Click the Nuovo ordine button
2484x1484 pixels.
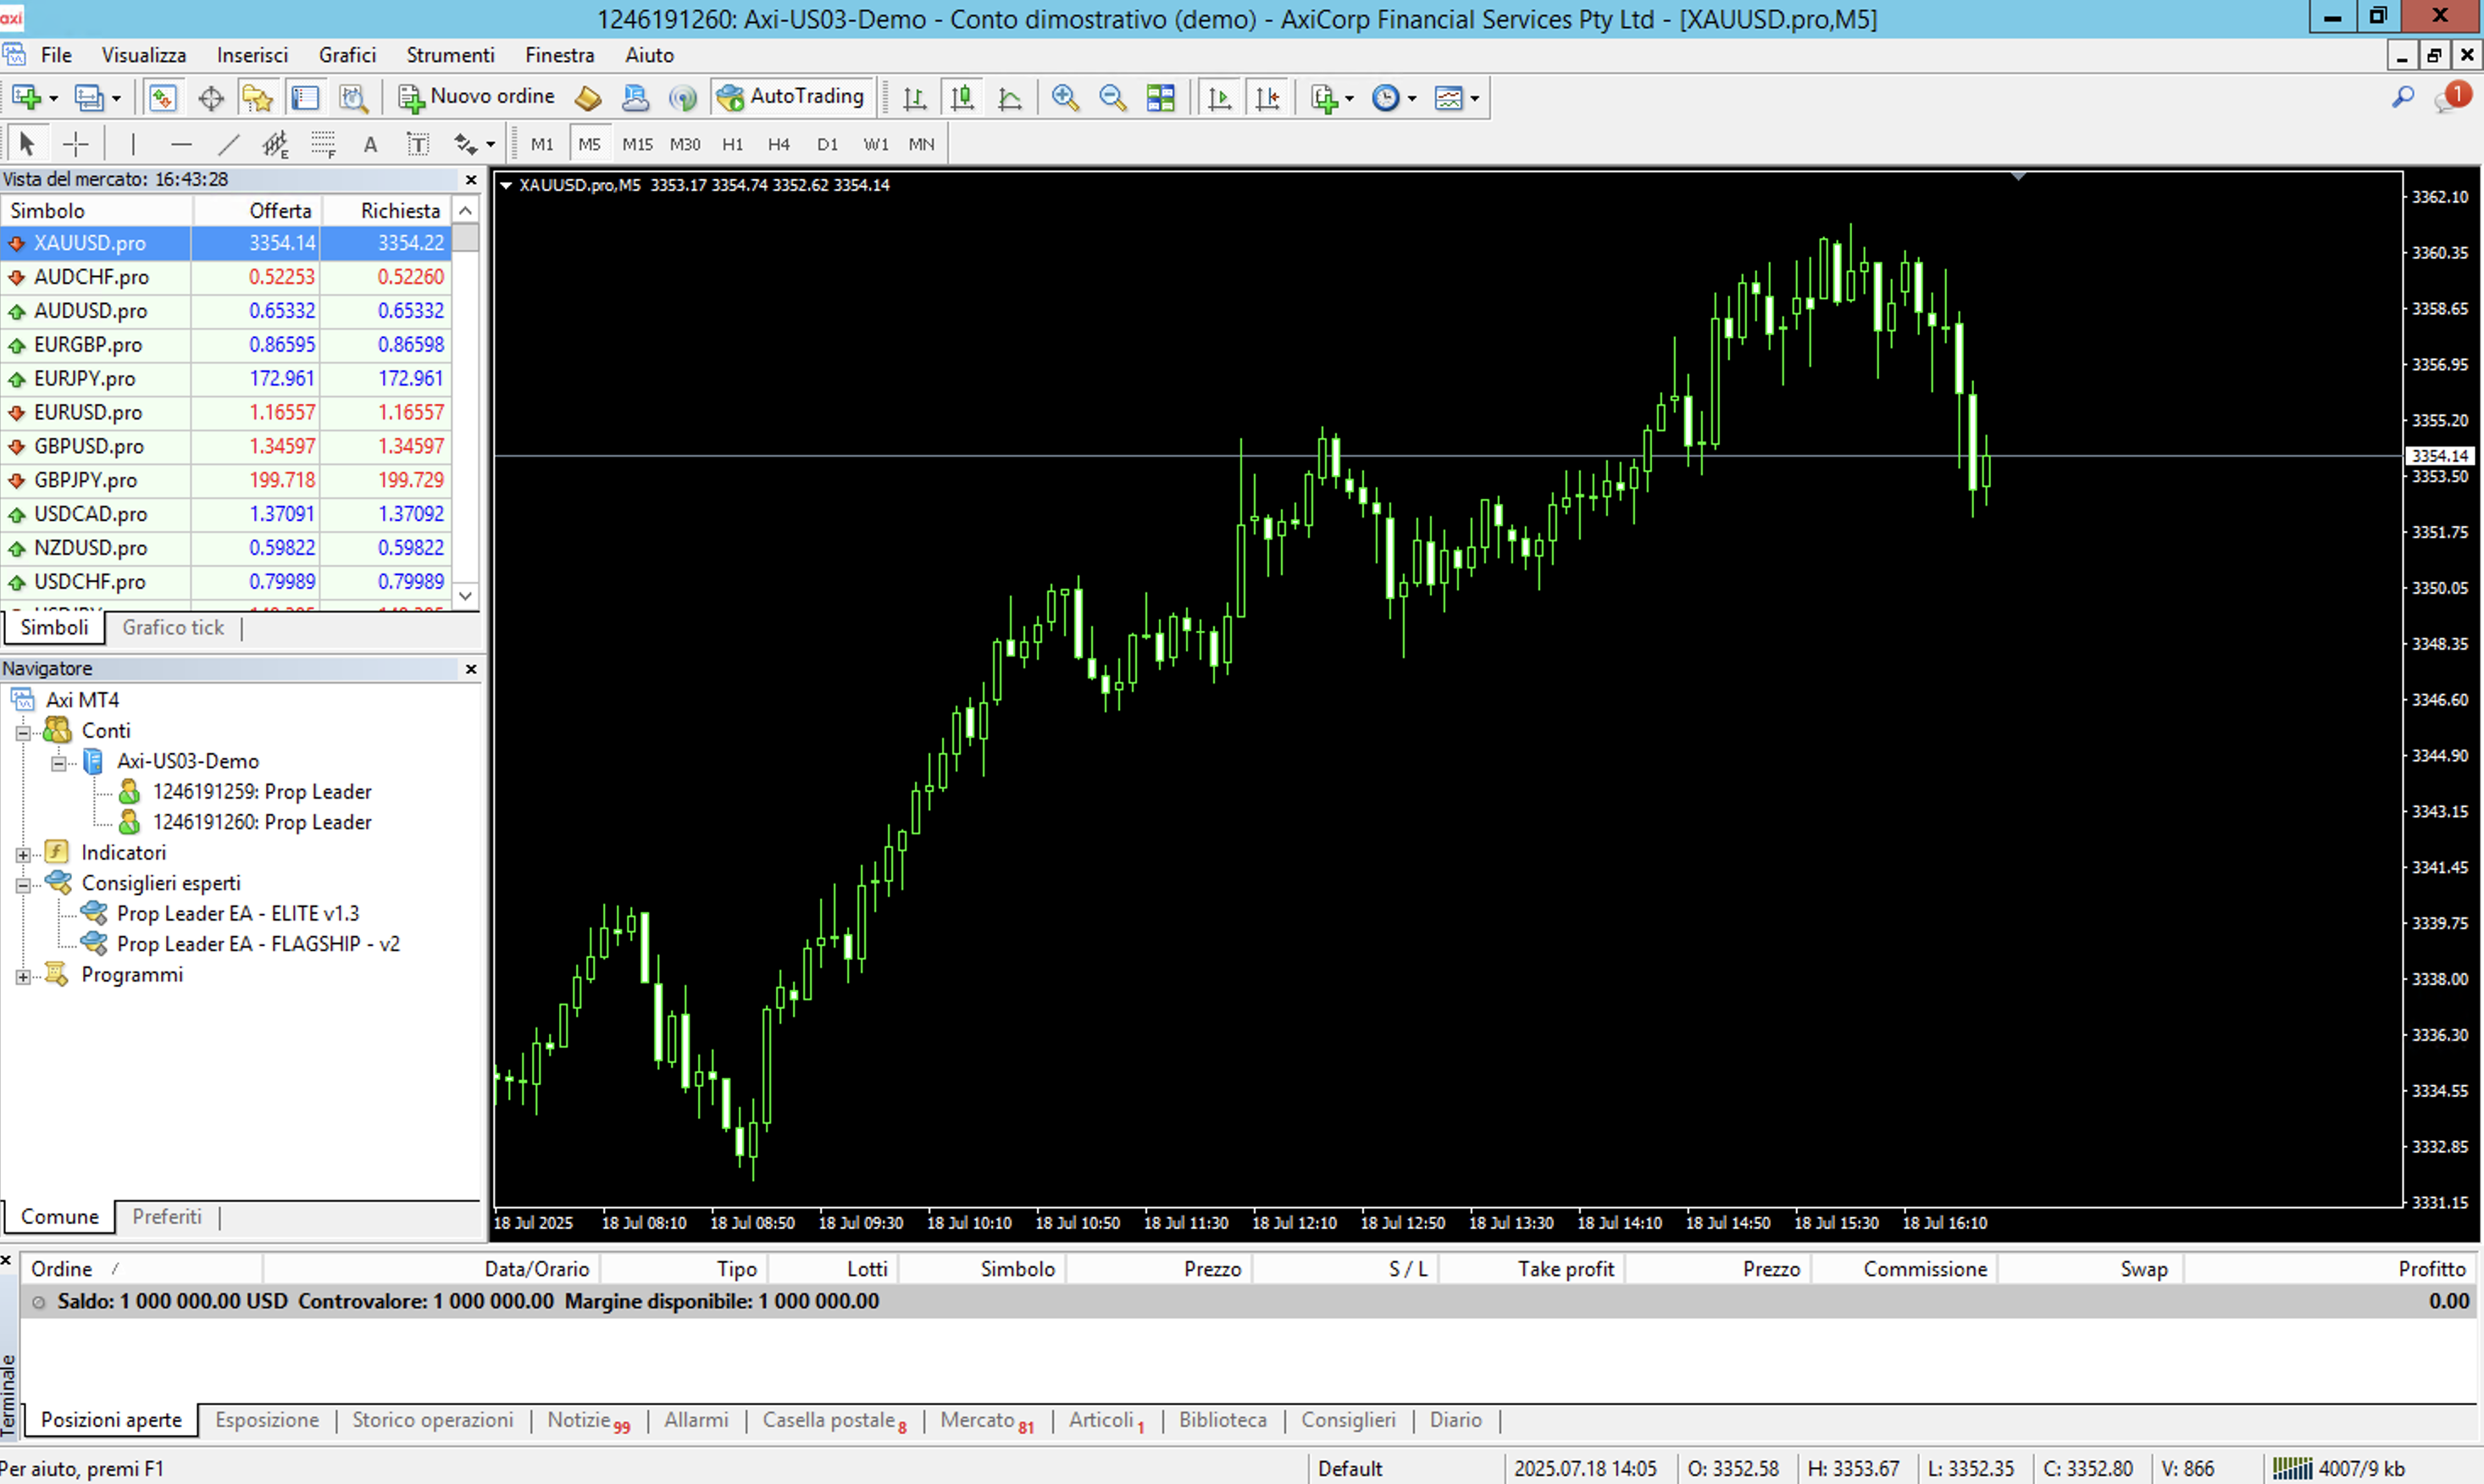[478, 97]
